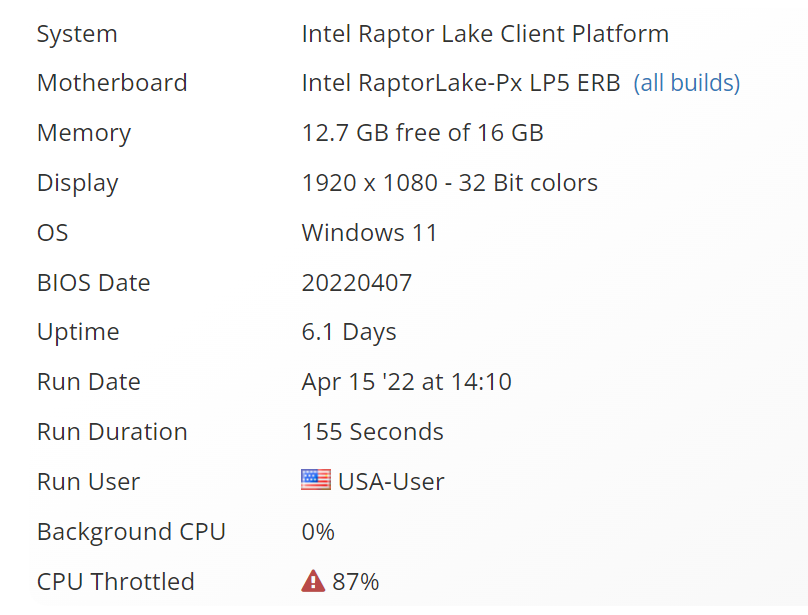Click the Motherboard label
Screen dimensions: 808x615
coord(112,83)
